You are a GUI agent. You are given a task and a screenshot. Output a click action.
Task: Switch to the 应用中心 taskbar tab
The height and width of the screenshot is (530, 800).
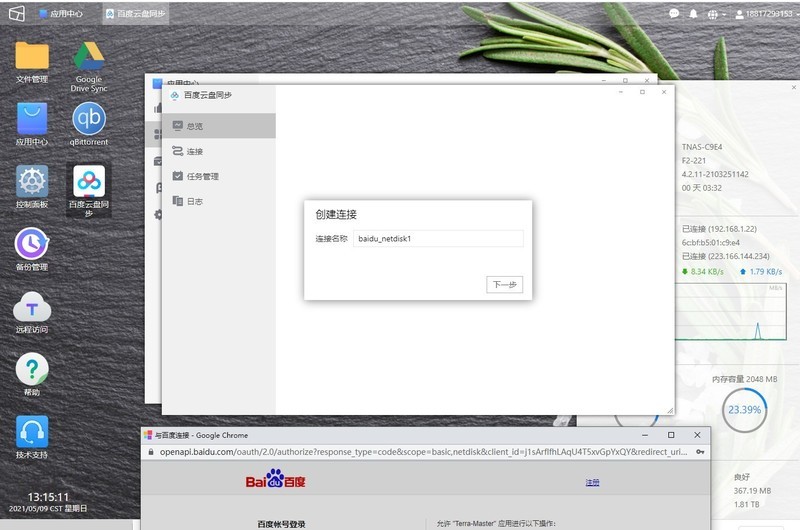coord(61,14)
